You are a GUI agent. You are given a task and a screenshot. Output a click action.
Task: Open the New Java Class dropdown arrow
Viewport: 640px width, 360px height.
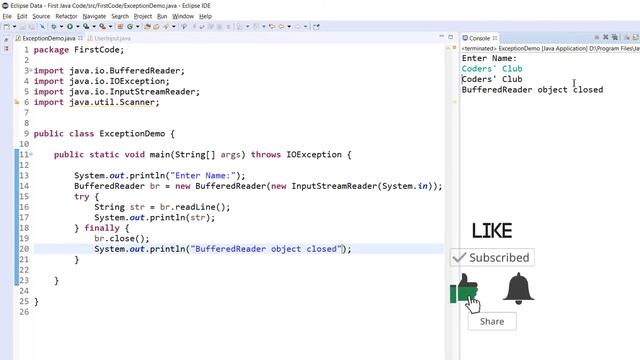138,27
